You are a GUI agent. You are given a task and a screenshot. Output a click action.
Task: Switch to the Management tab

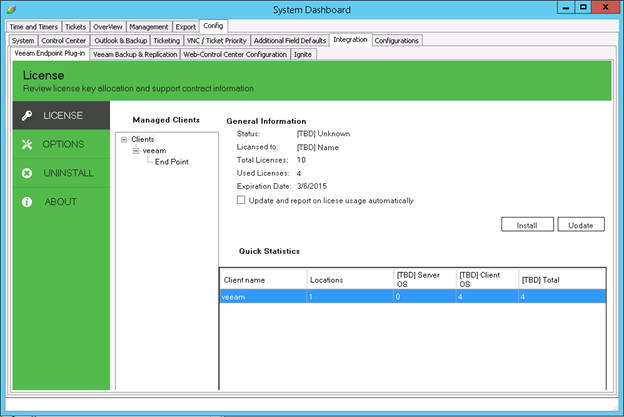[x=148, y=26]
